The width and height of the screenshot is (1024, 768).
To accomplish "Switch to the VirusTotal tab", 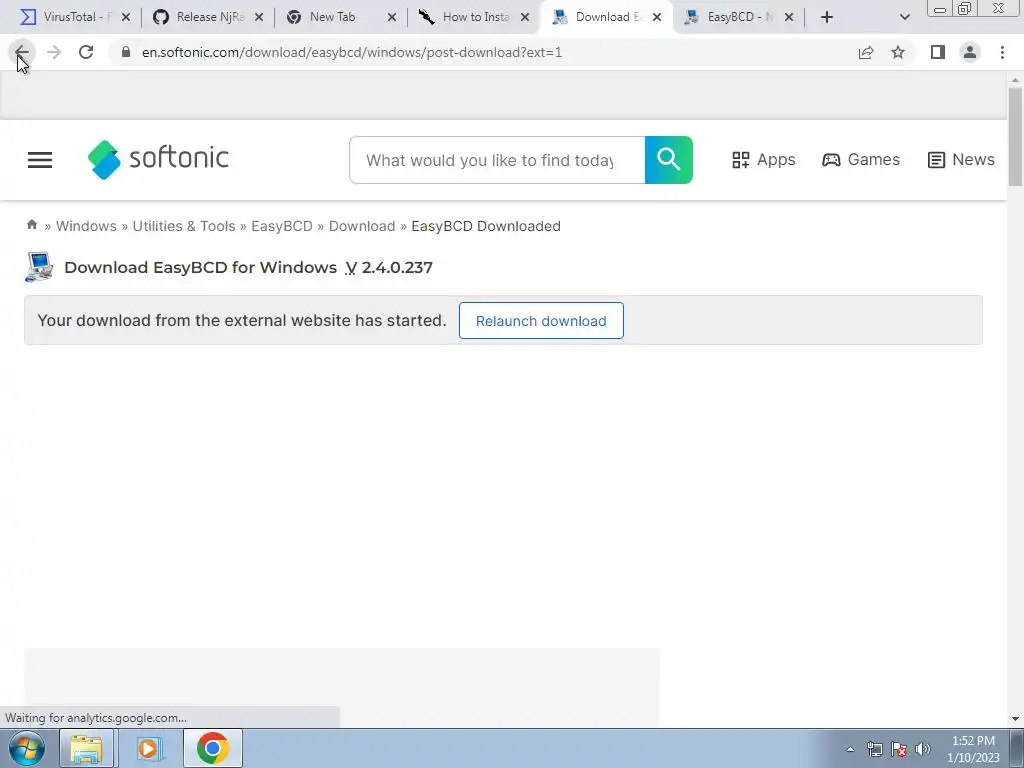I will click(x=65, y=17).
